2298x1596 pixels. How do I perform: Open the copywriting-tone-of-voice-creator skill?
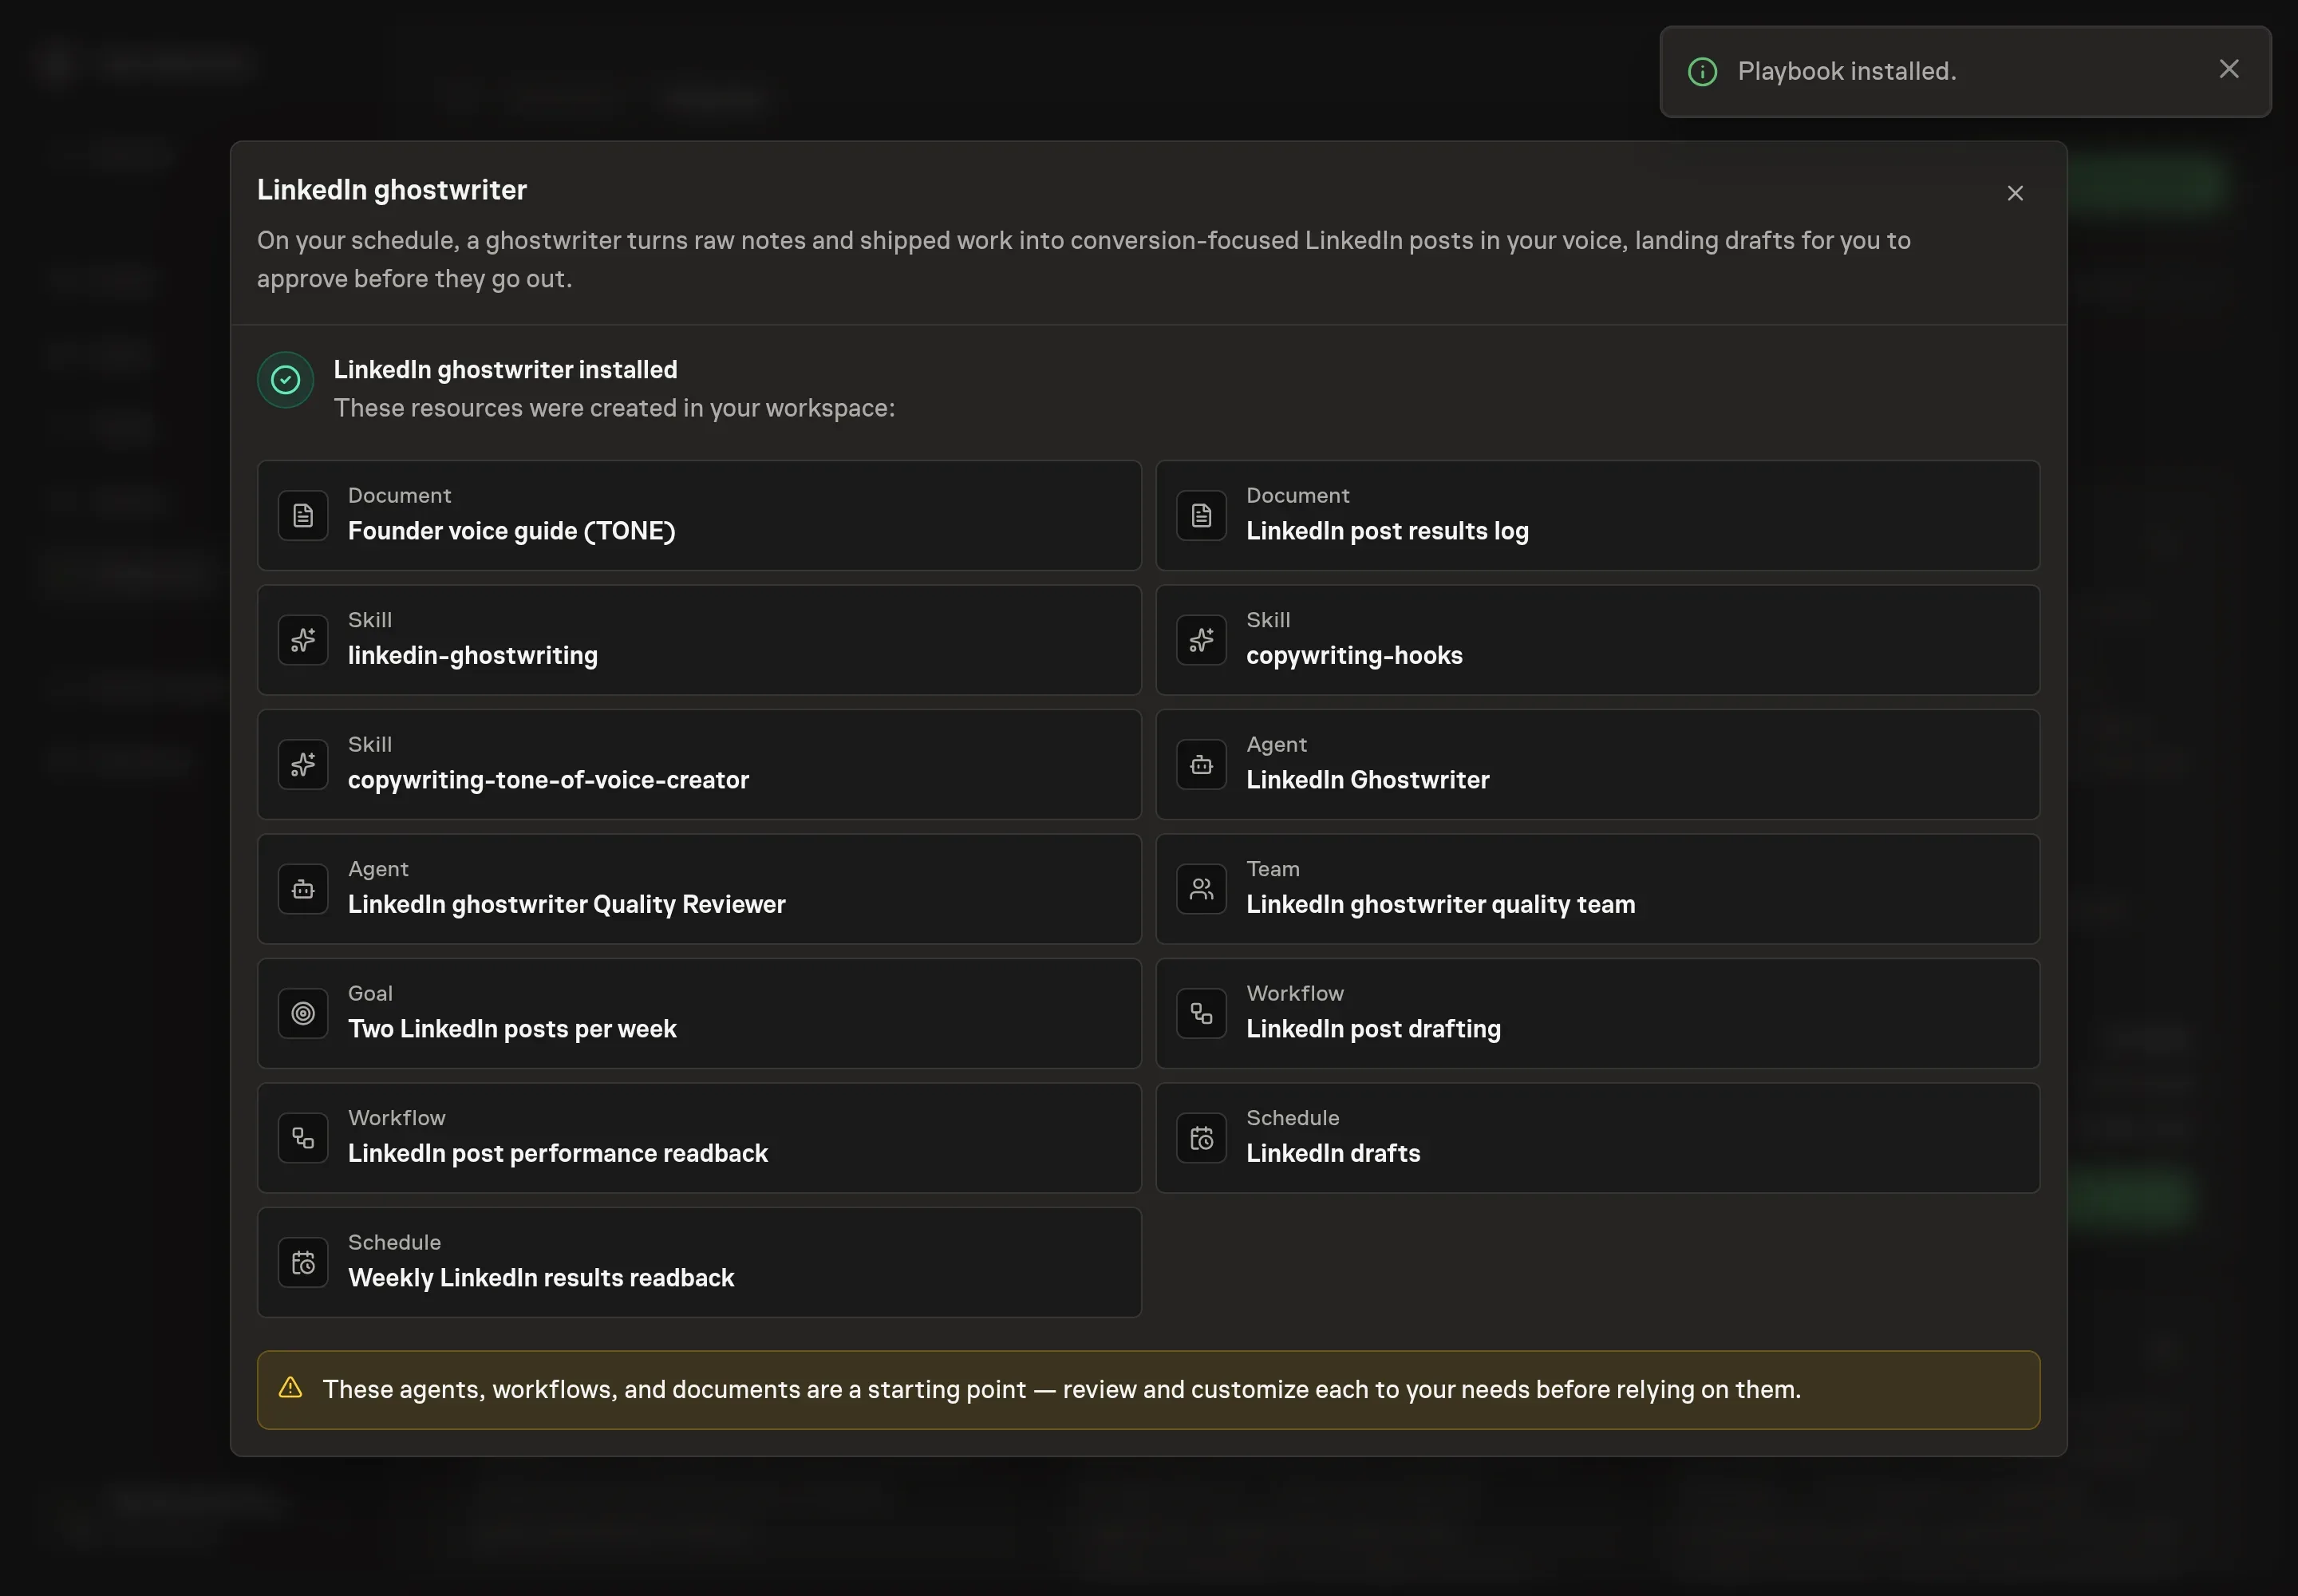pos(699,765)
